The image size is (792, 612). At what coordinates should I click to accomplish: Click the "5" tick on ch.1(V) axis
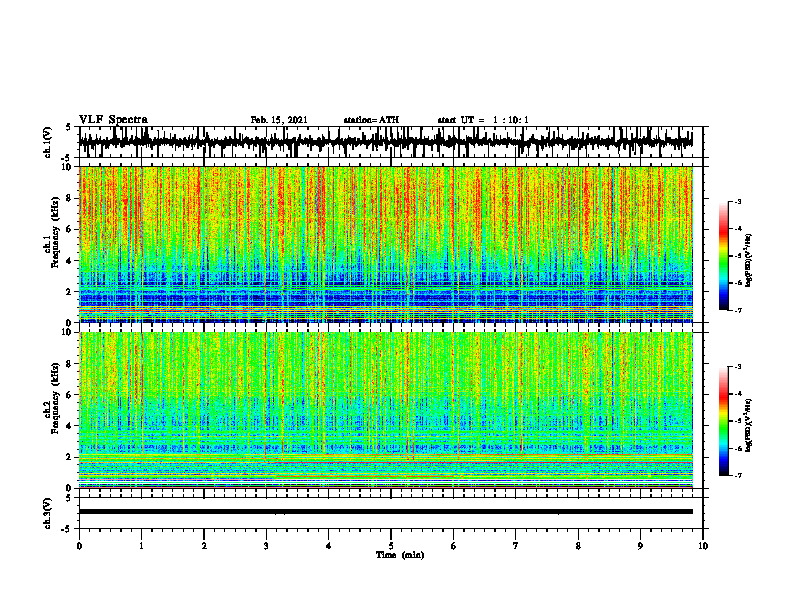(68, 128)
